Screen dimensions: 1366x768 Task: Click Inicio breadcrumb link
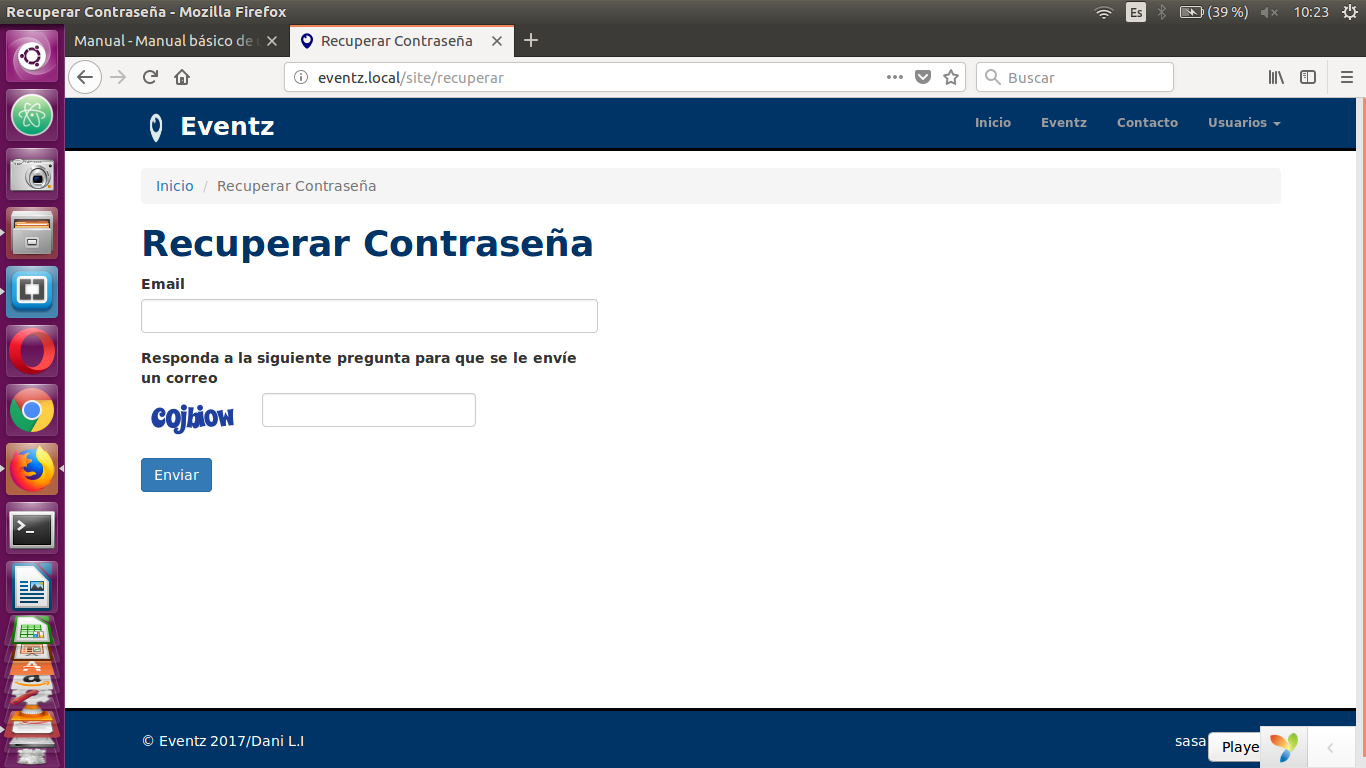point(175,186)
